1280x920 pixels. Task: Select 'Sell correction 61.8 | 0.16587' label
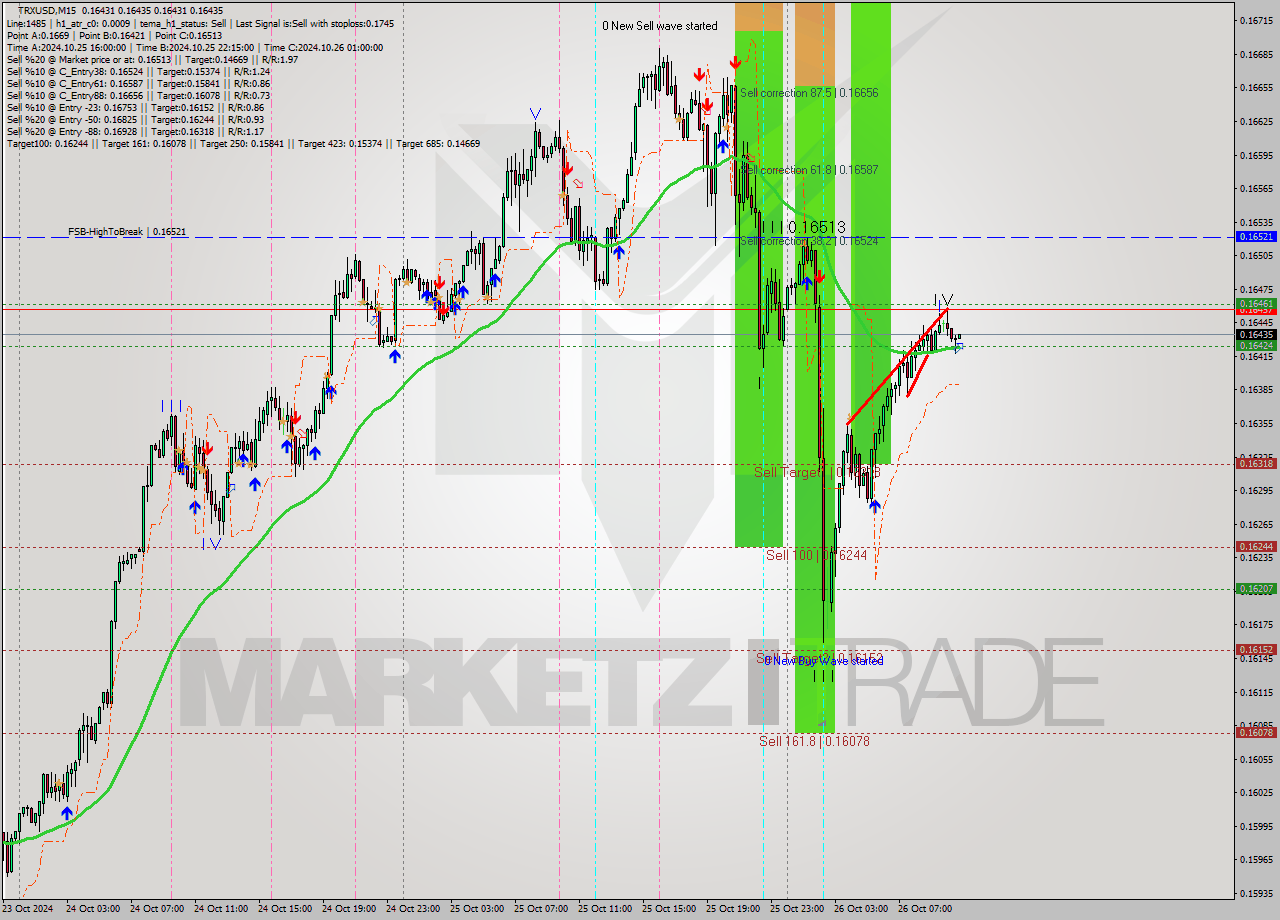pos(809,170)
